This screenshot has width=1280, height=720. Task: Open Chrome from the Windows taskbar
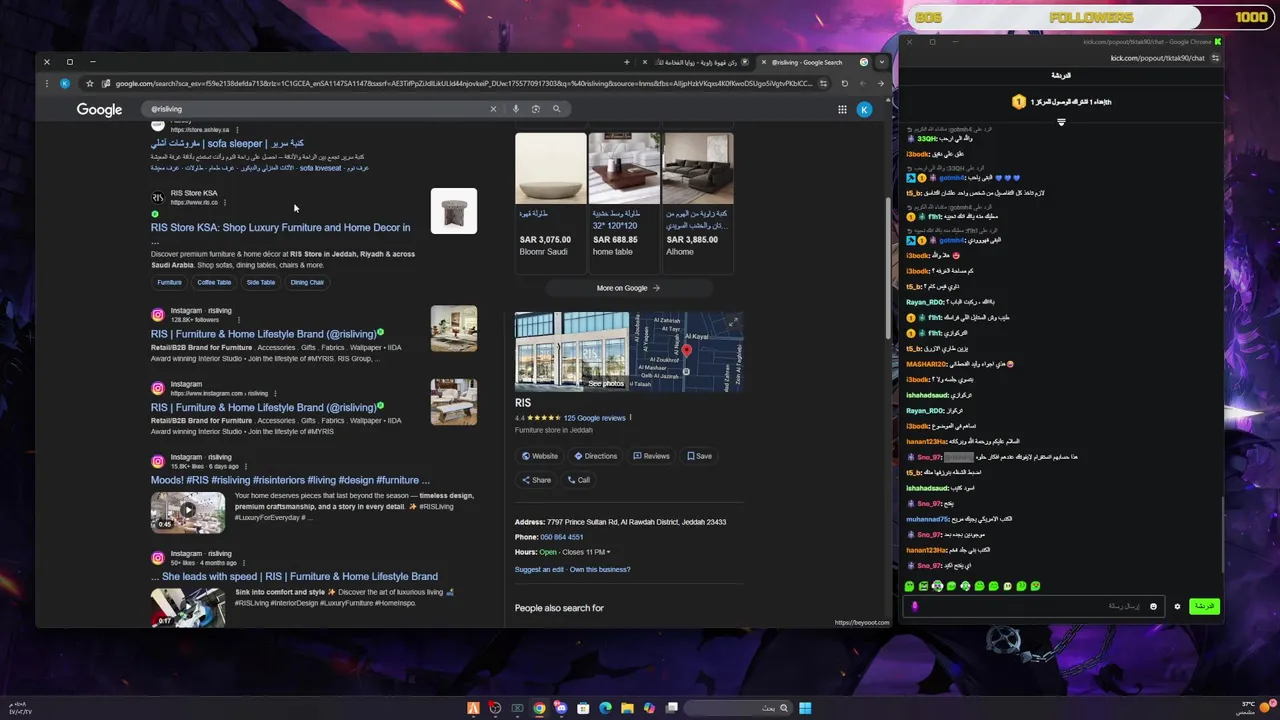(x=539, y=708)
